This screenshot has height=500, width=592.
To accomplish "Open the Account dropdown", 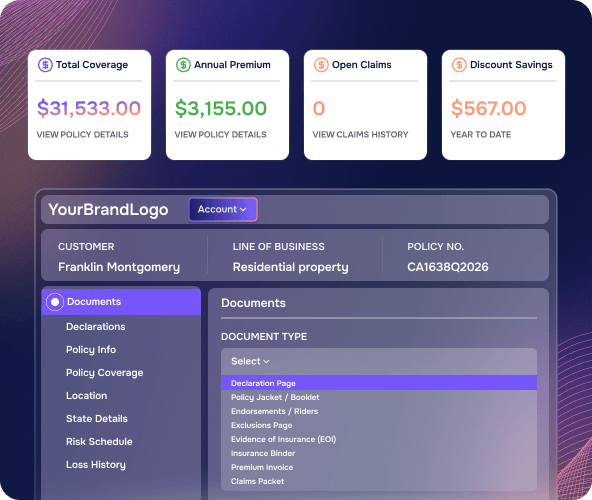I will [223, 209].
